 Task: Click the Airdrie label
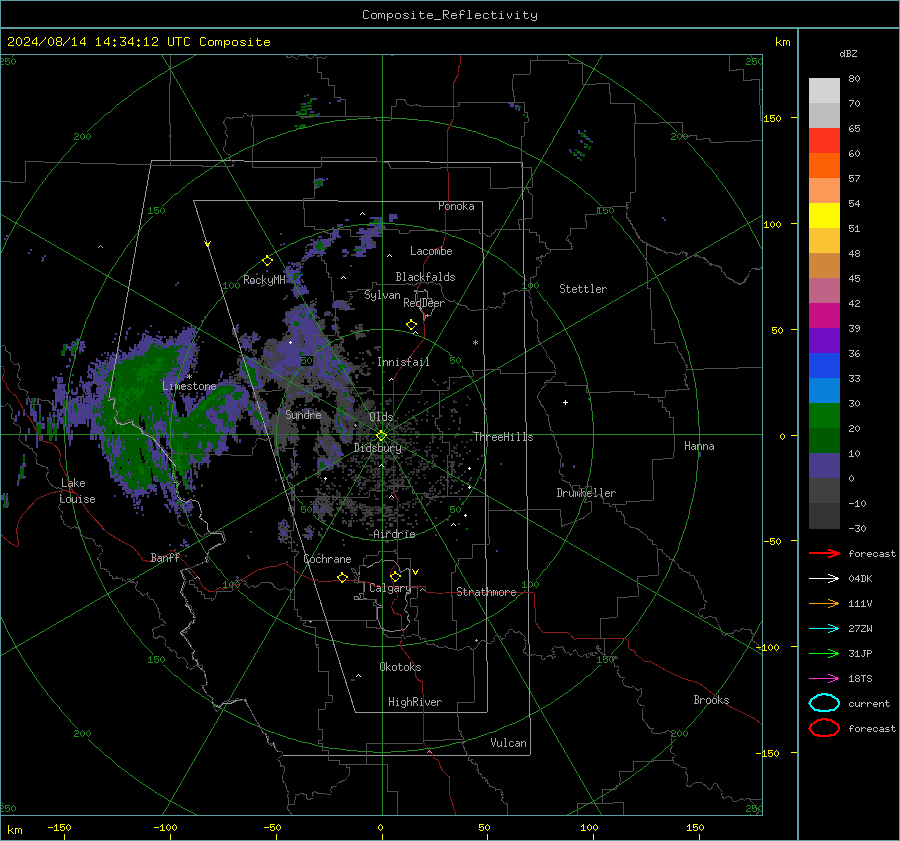[x=394, y=534]
